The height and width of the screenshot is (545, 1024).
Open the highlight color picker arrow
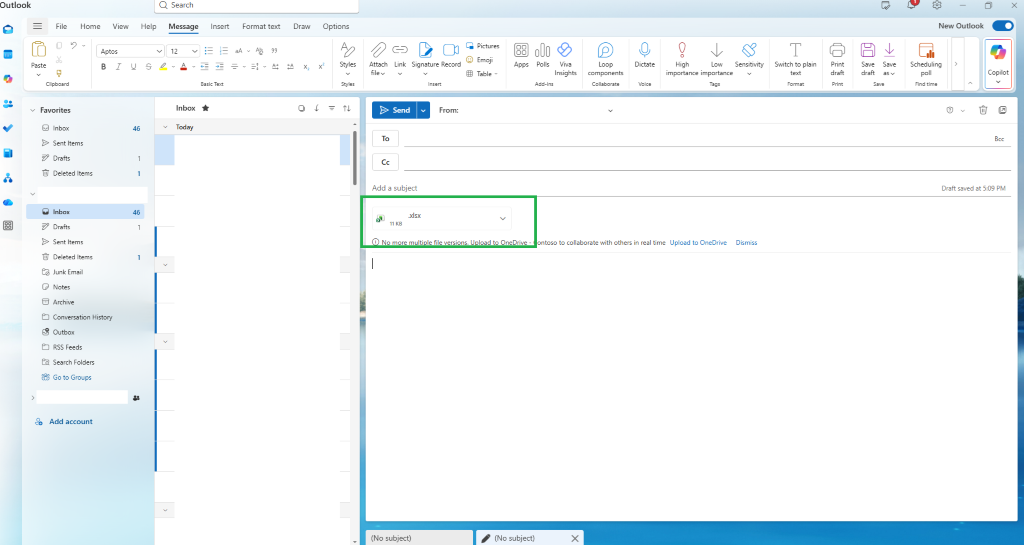pos(173,67)
